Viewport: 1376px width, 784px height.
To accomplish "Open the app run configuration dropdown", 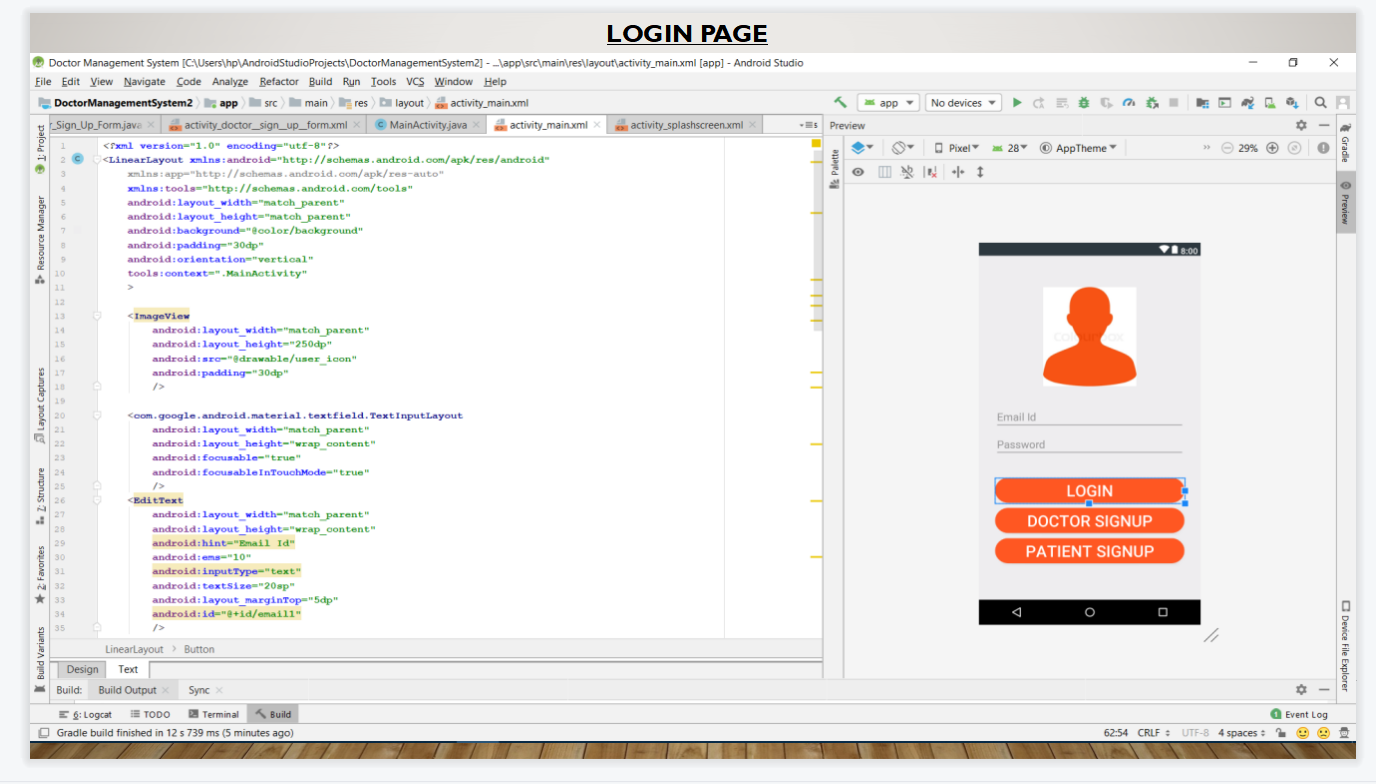I will 886,103.
